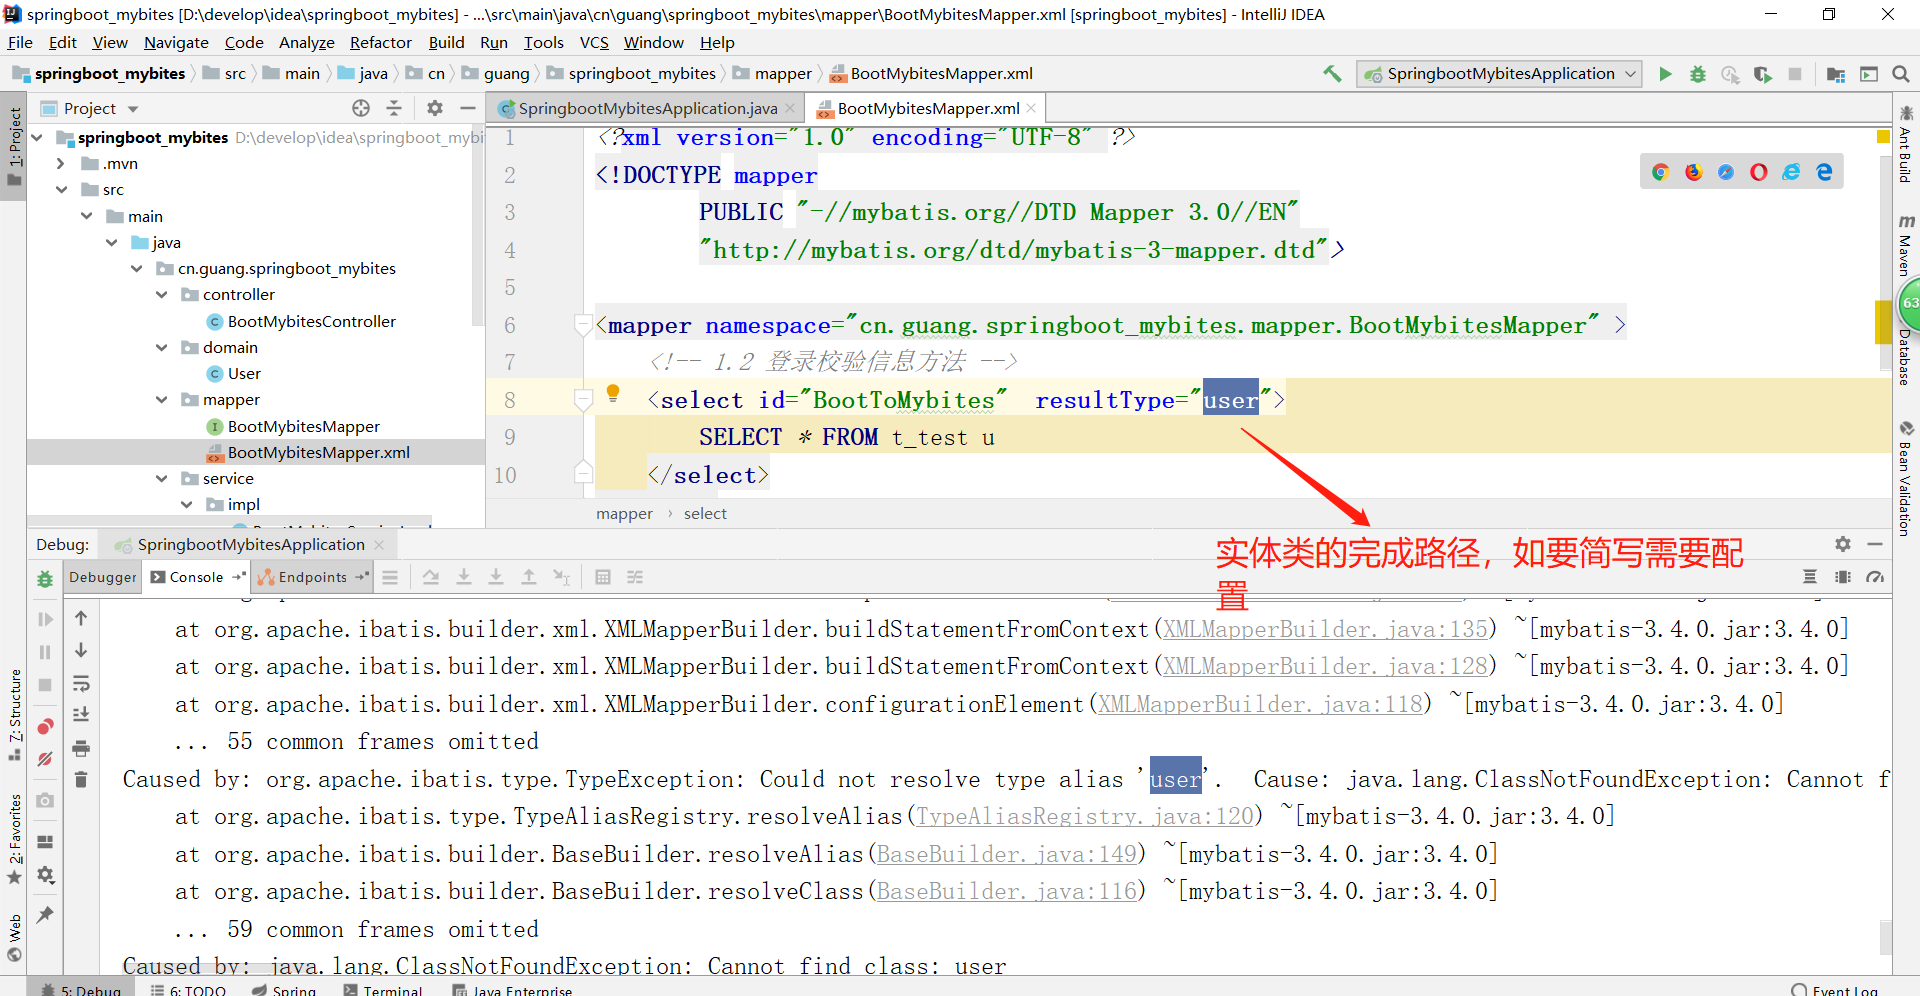This screenshot has height=996, width=1920.
Task: Collapse springboot_mybites root node
Action: 37,138
